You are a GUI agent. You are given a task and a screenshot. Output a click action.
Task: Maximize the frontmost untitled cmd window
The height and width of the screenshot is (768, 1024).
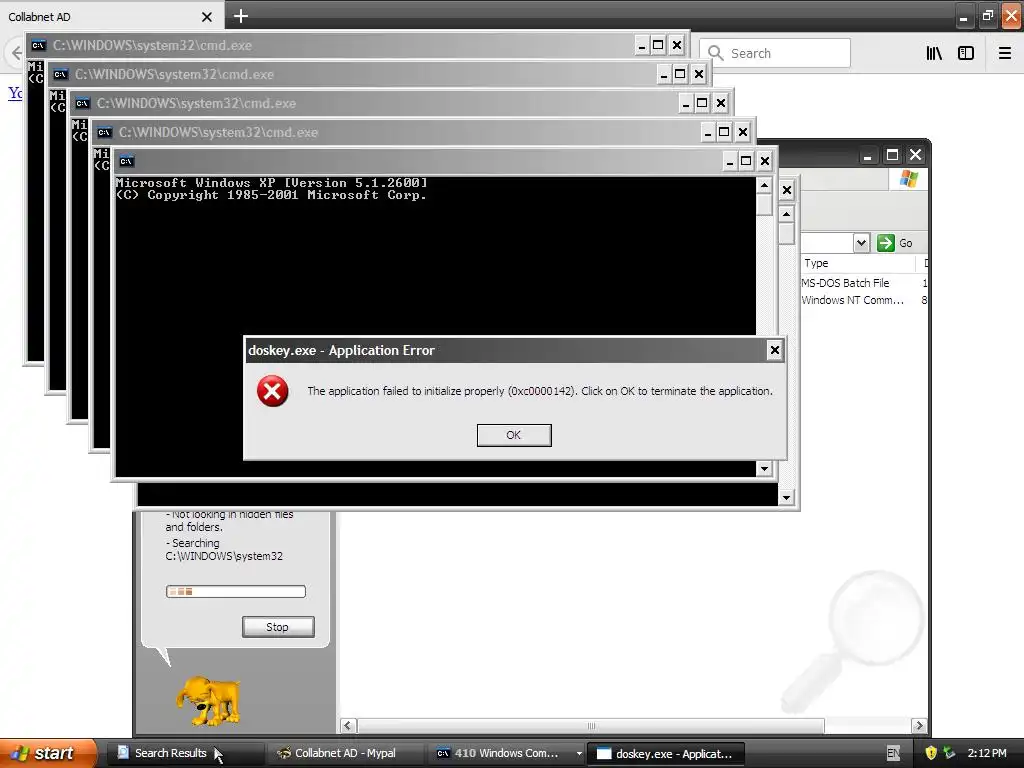pos(746,161)
